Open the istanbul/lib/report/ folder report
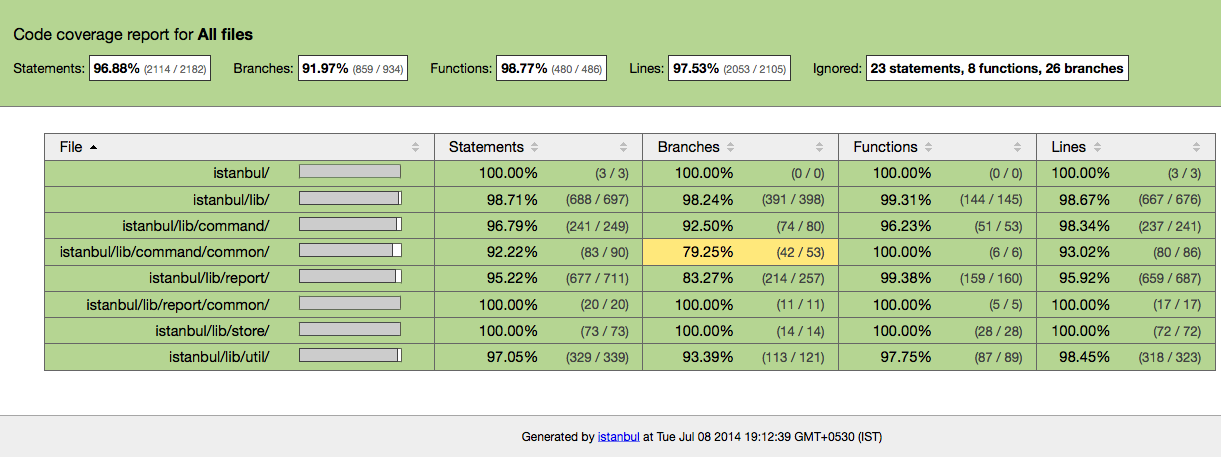 pyautogui.click(x=209, y=277)
